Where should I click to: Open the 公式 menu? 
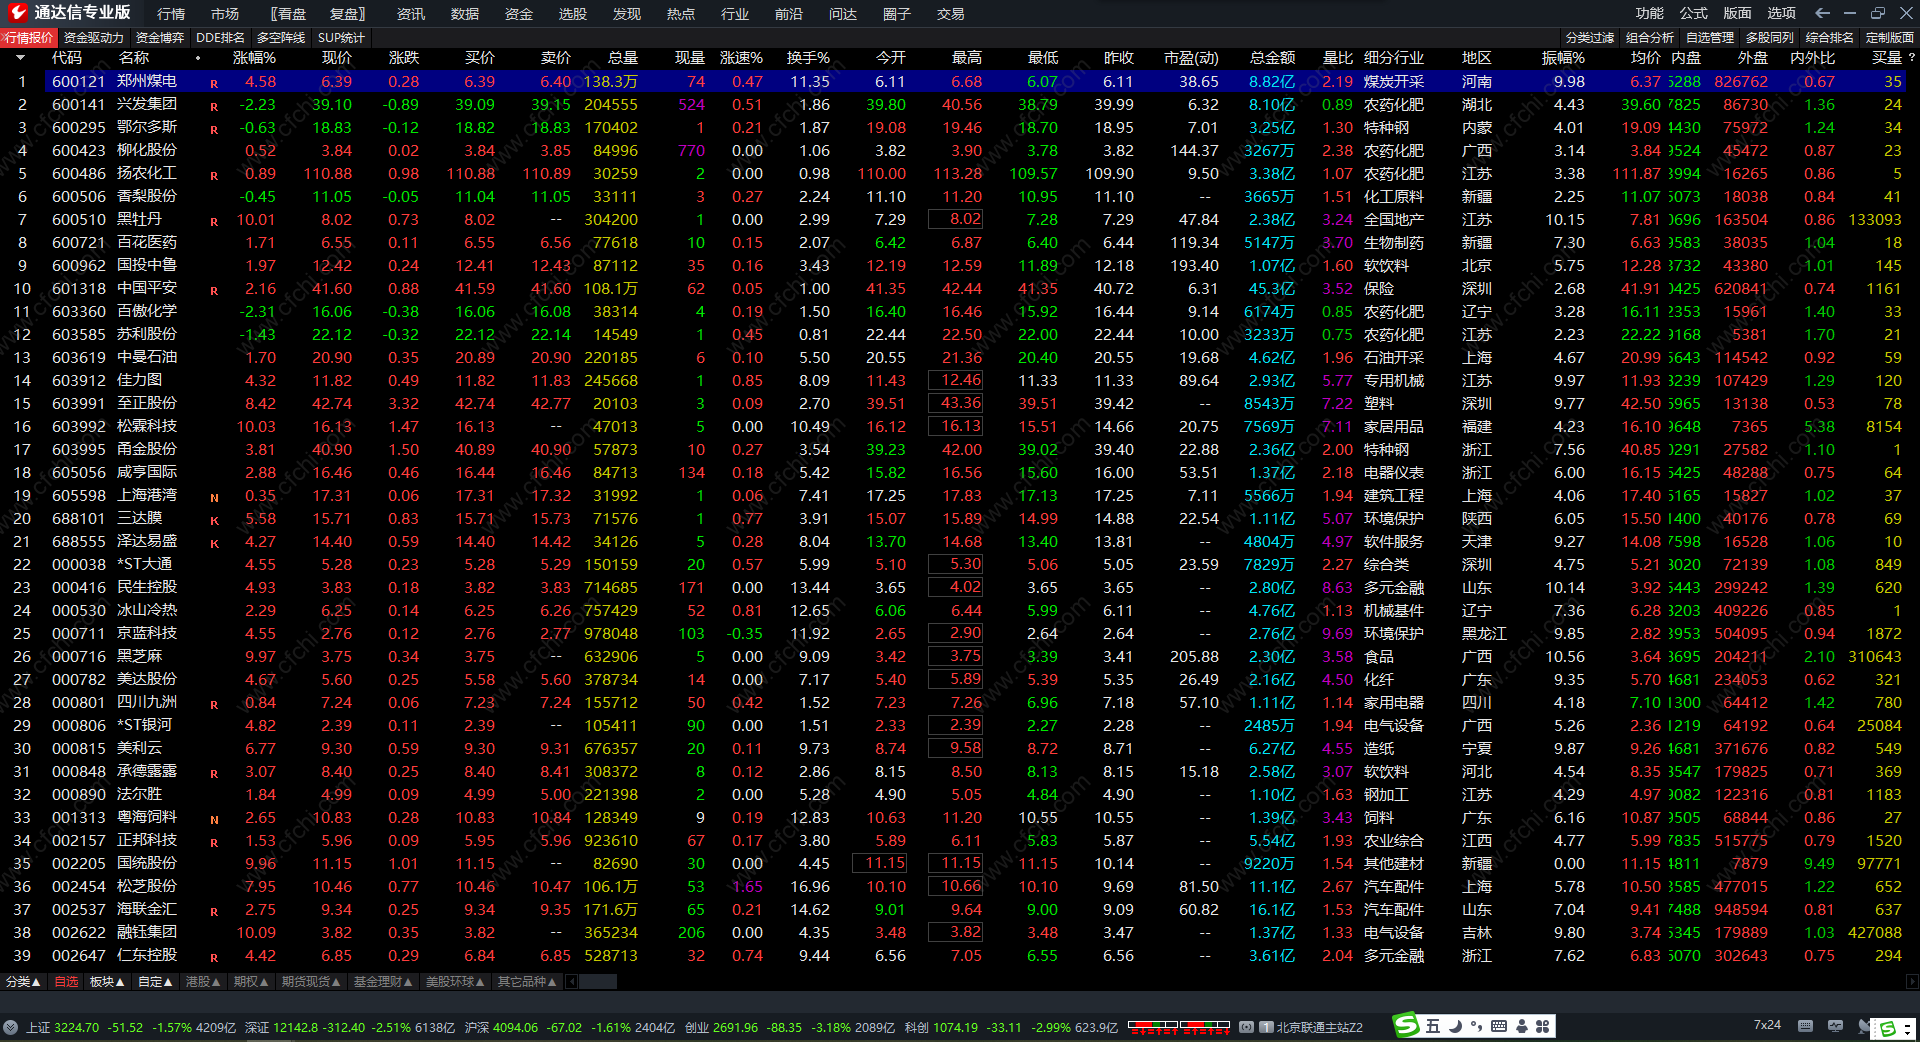click(x=1694, y=13)
